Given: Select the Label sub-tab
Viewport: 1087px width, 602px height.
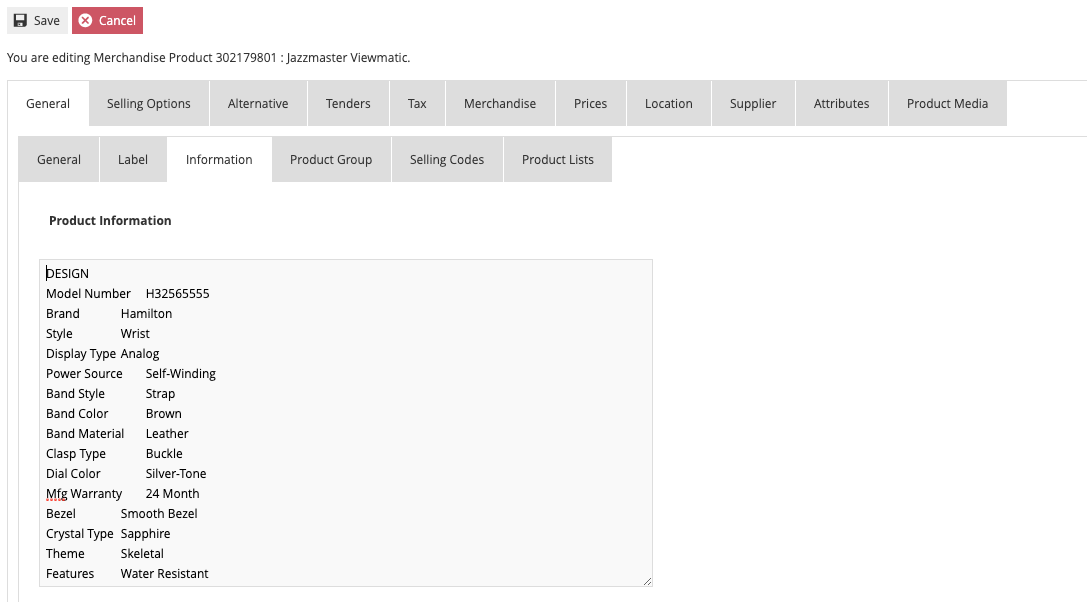Looking at the screenshot, I should (133, 159).
